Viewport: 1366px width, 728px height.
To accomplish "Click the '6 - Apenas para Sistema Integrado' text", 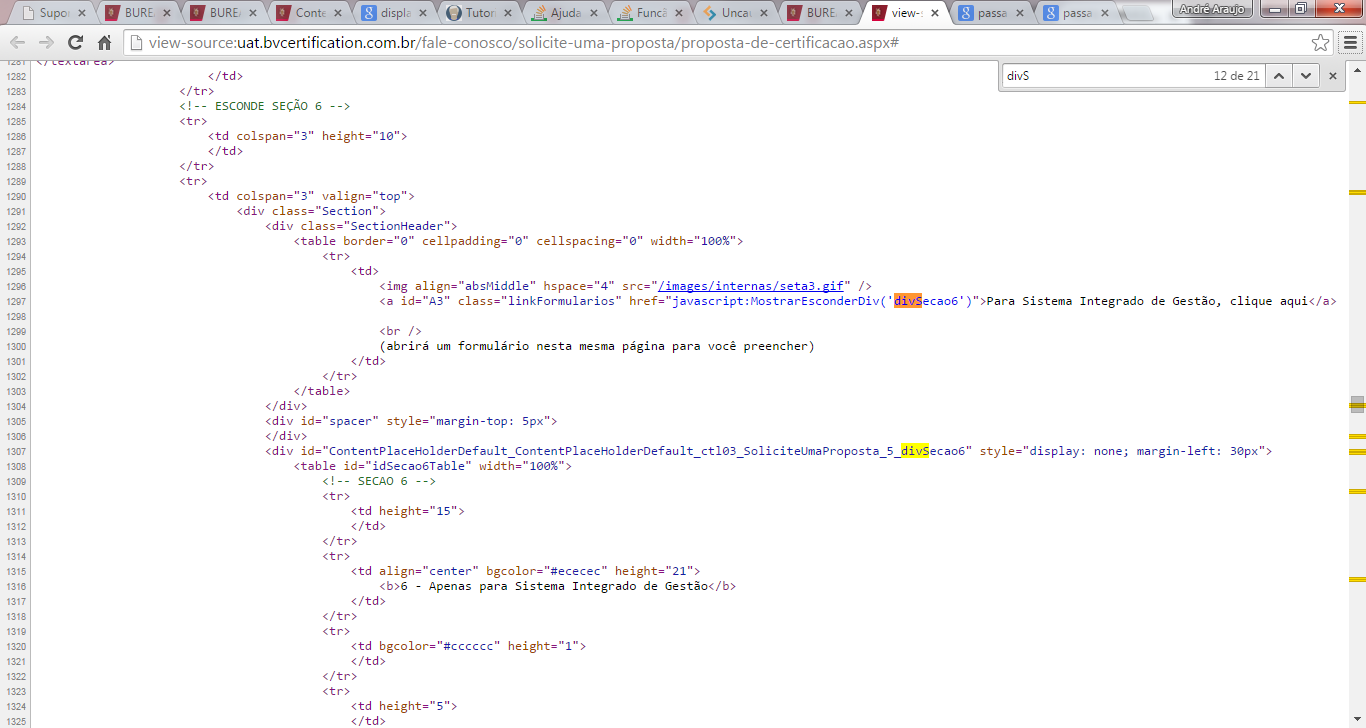I will coord(555,586).
